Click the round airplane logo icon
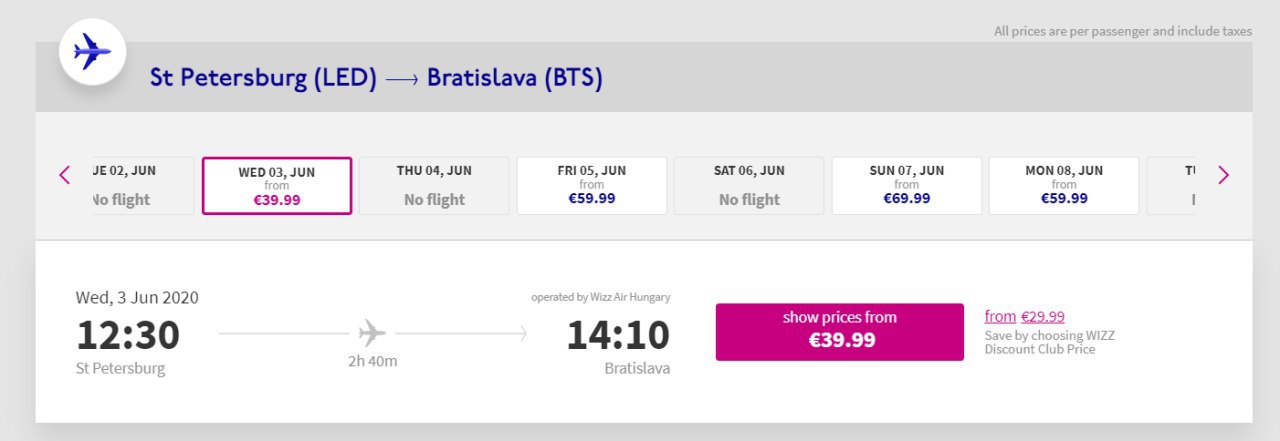 tap(92, 52)
